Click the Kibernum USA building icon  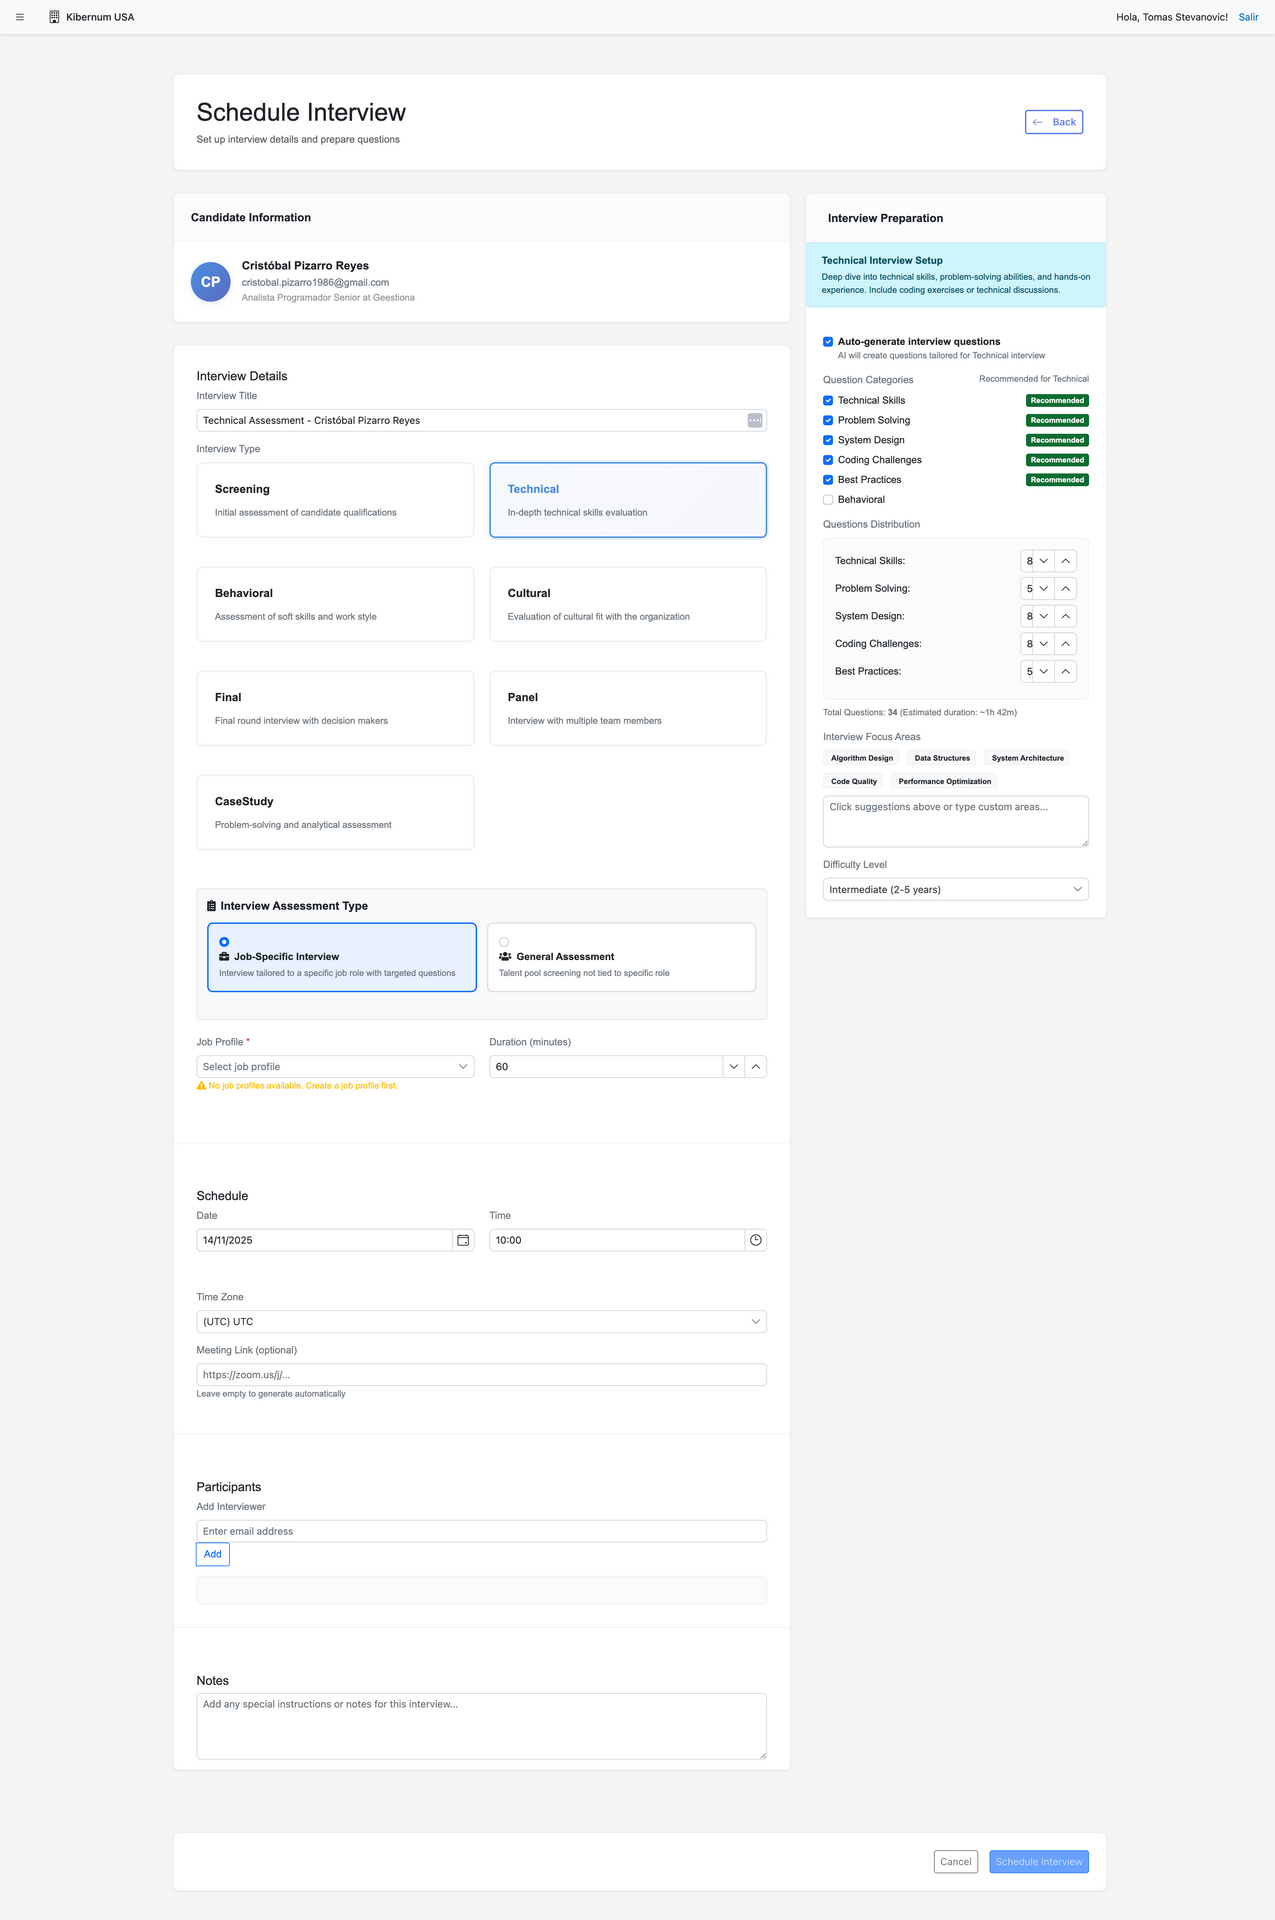(54, 17)
